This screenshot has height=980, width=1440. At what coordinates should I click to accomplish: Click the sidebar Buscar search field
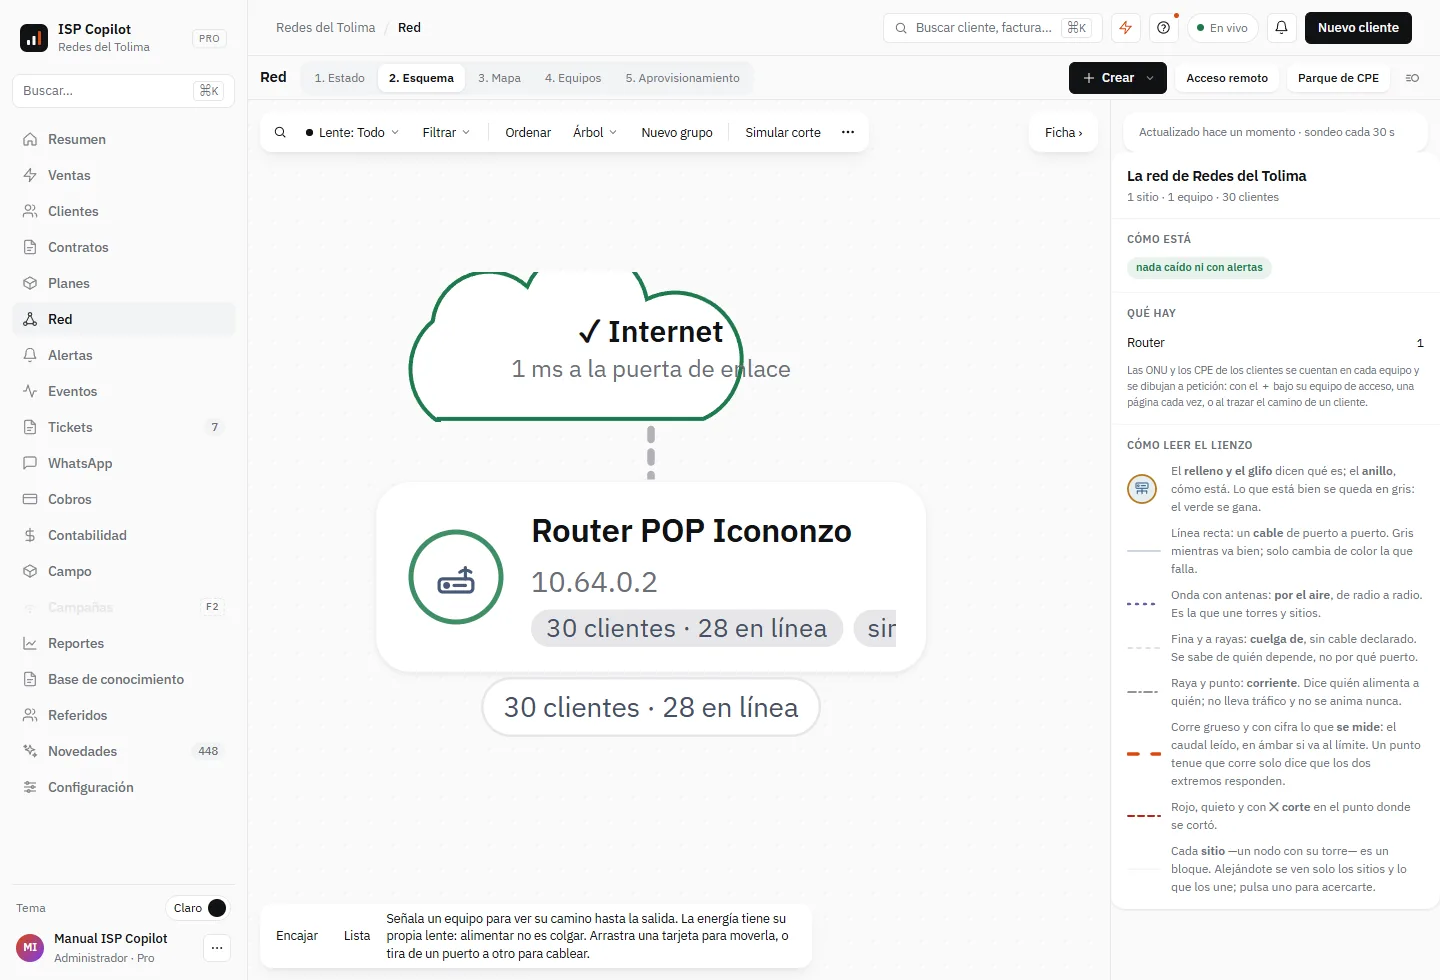point(124,90)
